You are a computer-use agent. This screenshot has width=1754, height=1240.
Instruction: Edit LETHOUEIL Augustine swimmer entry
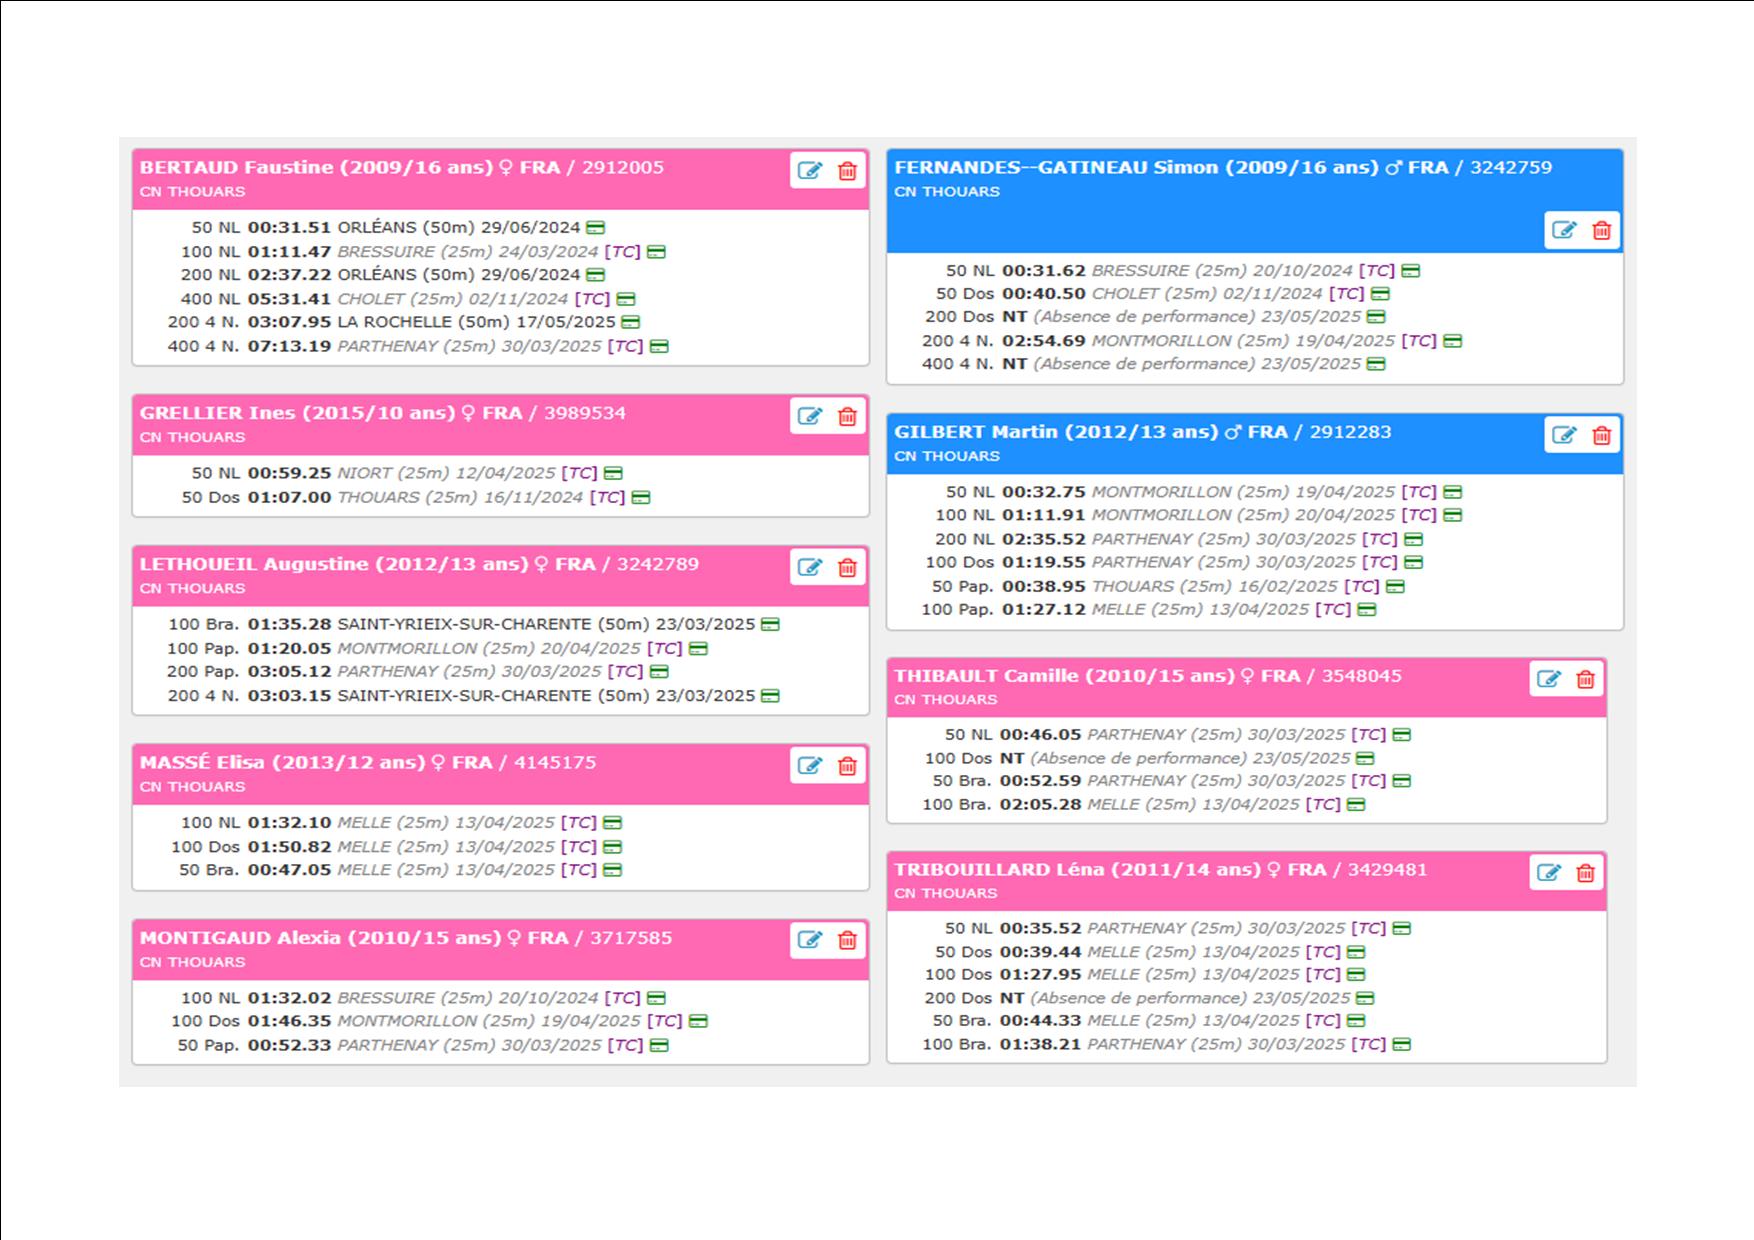pyautogui.click(x=810, y=568)
